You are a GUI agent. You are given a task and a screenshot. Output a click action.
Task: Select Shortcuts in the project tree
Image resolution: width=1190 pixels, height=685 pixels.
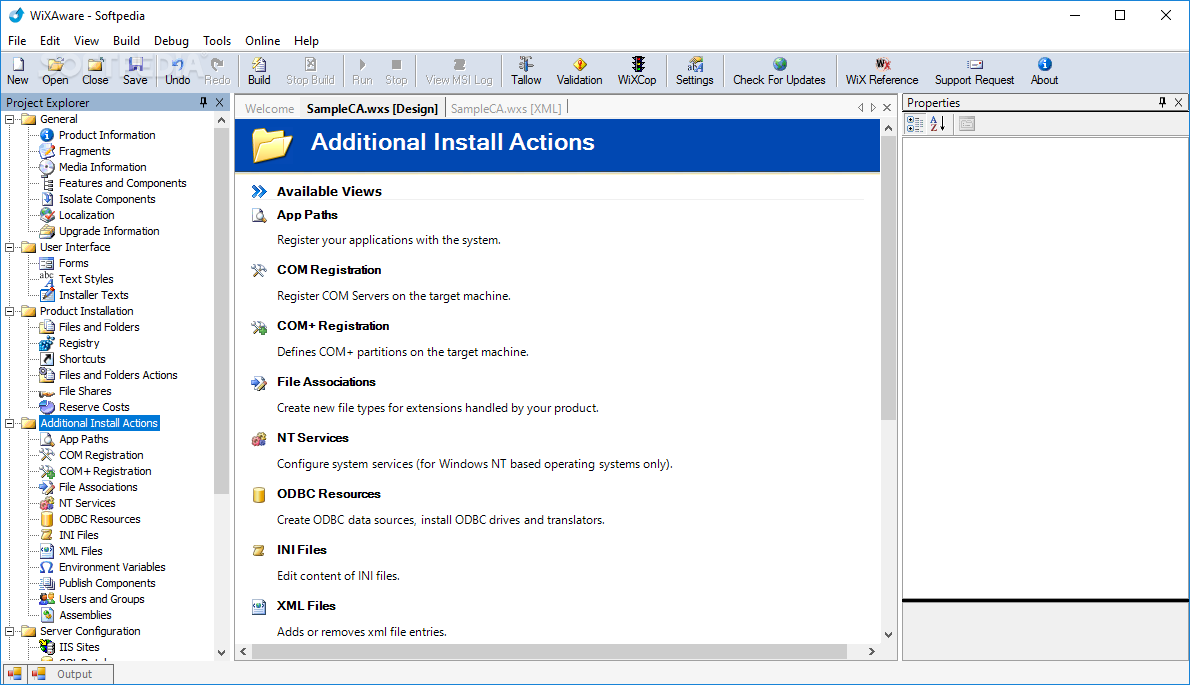pyautogui.click(x=82, y=359)
